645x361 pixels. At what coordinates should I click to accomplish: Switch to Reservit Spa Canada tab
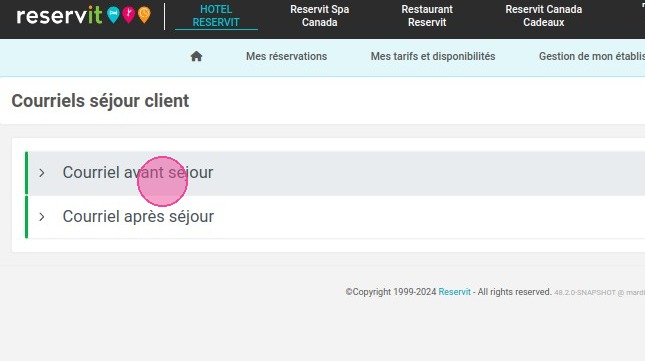(320, 16)
